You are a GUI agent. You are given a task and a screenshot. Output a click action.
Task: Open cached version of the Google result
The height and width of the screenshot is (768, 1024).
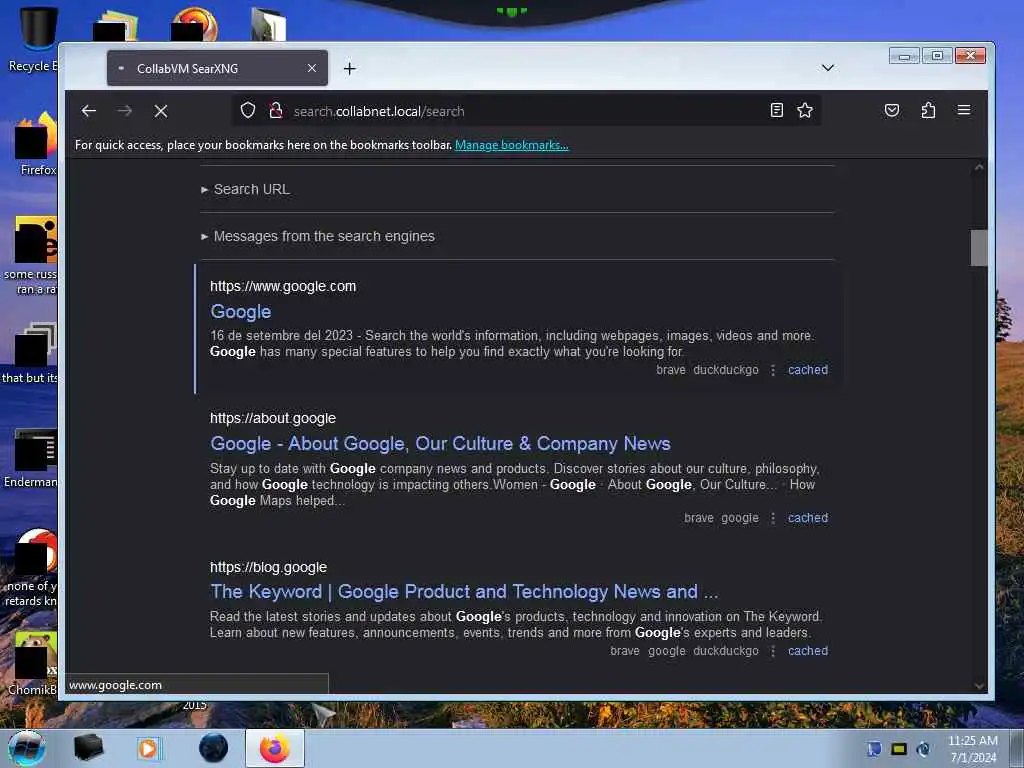(808, 370)
